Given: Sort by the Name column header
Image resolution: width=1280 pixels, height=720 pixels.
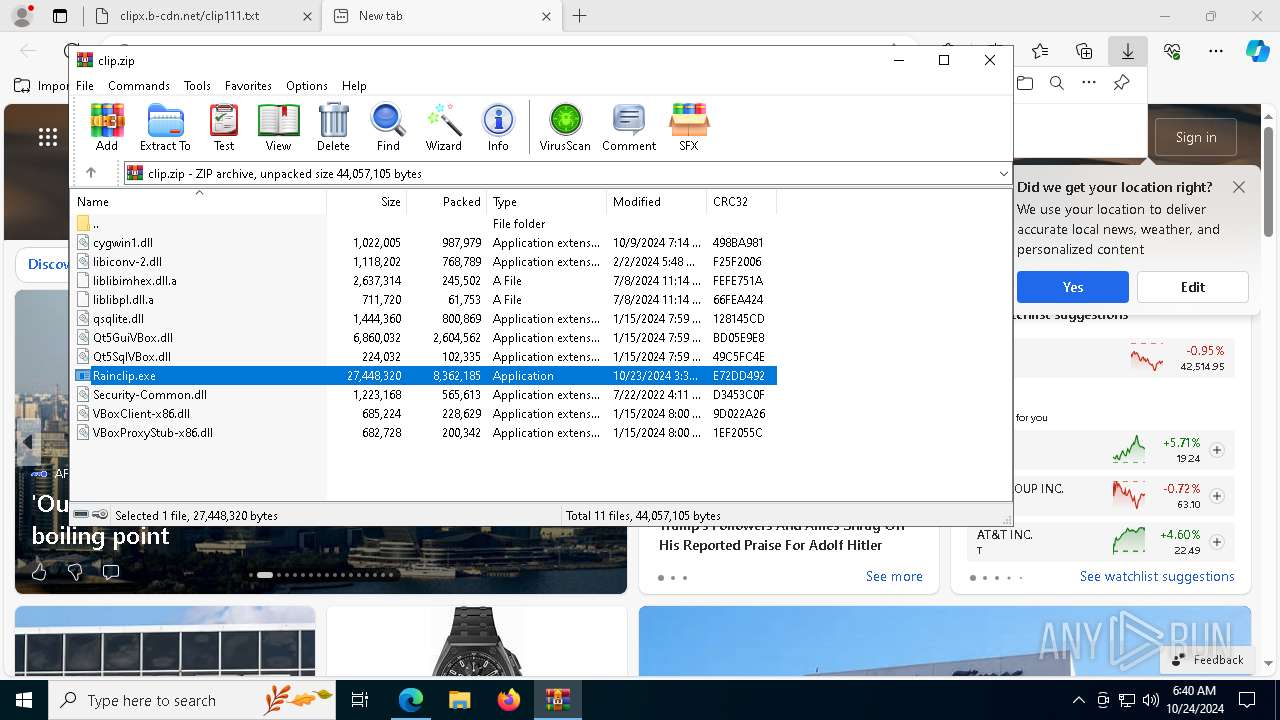Looking at the screenshot, I should [200, 202].
